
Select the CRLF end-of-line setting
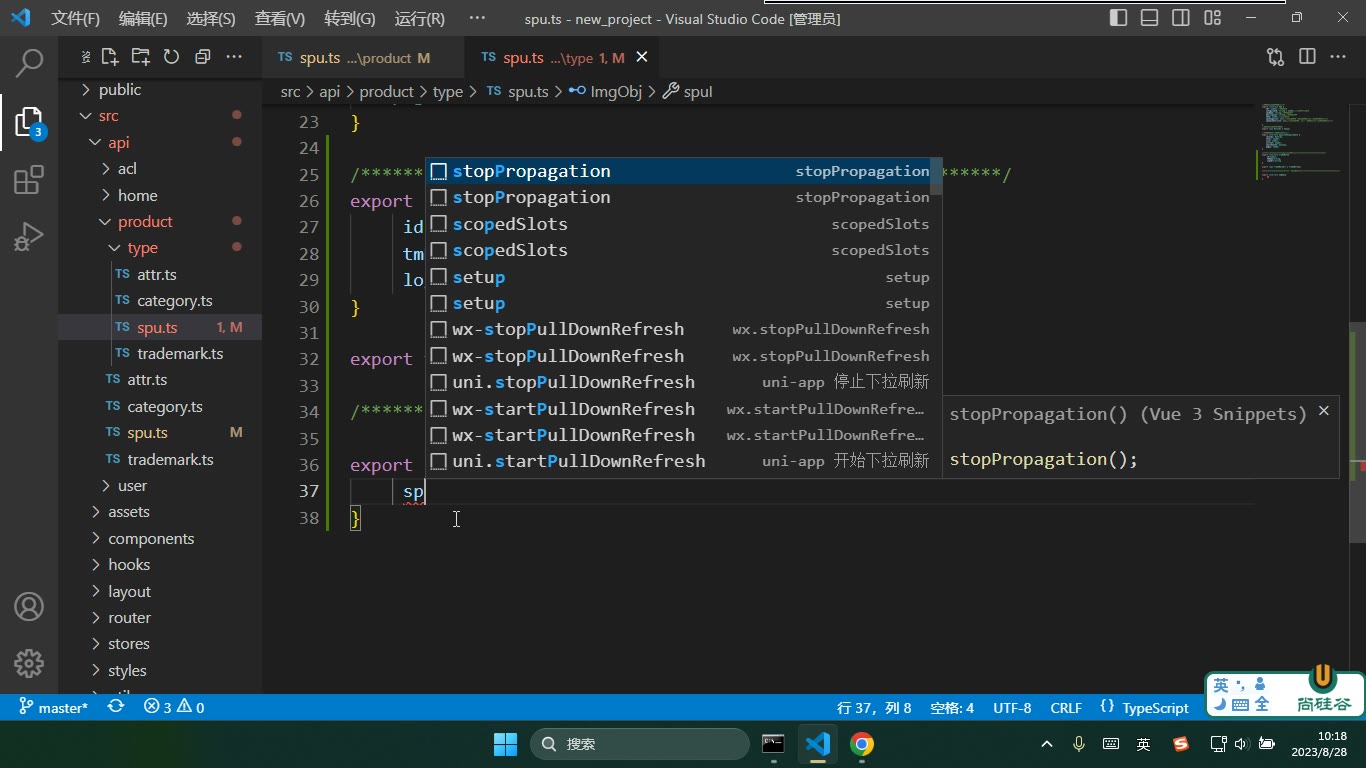point(1066,707)
